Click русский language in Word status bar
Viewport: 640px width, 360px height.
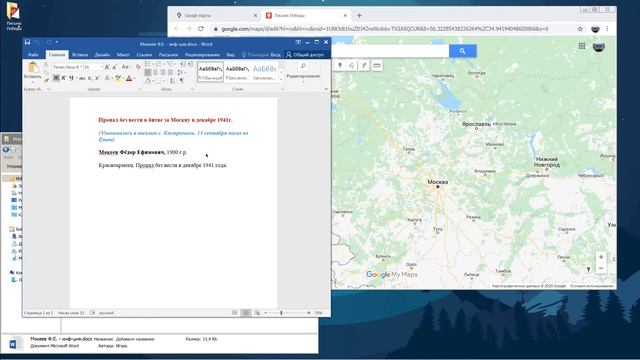(x=107, y=313)
